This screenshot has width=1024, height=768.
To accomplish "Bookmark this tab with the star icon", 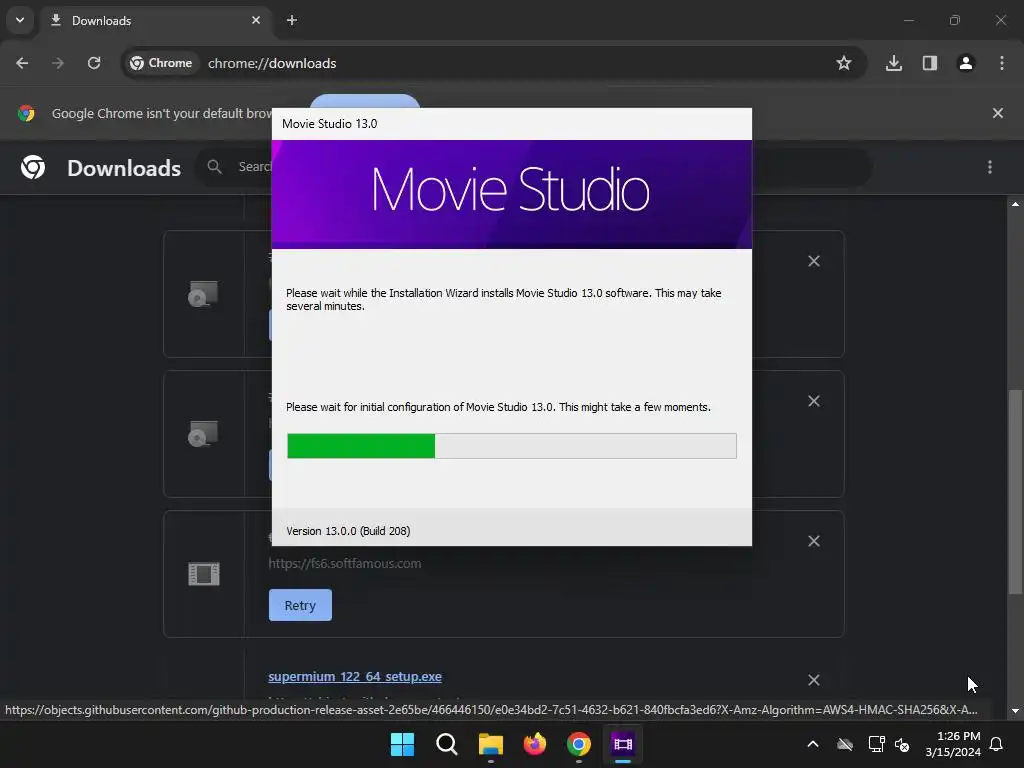I will (844, 63).
